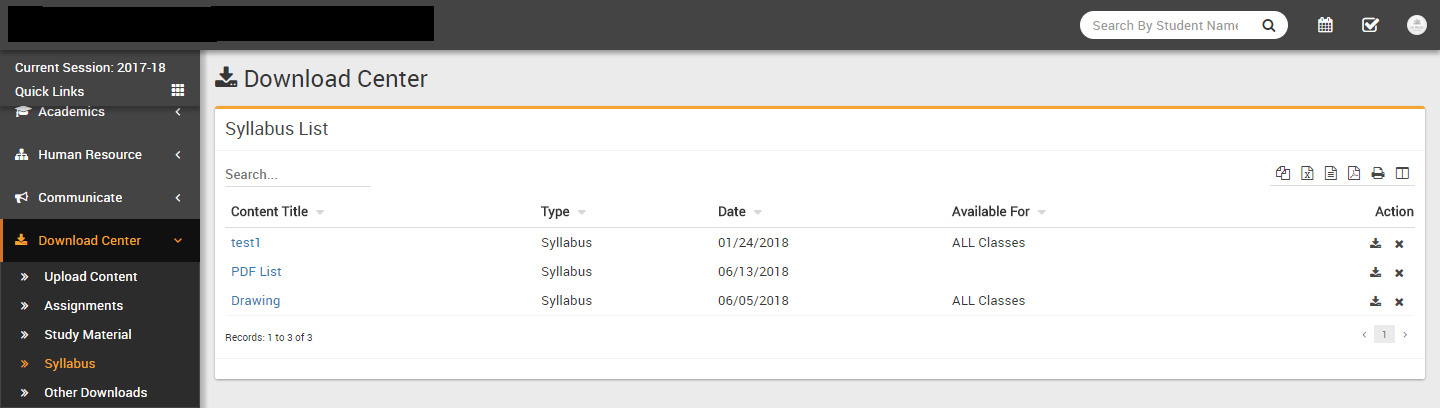Open the PDF List link
The height and width of the screenshot is (408, 1440).
257,272
